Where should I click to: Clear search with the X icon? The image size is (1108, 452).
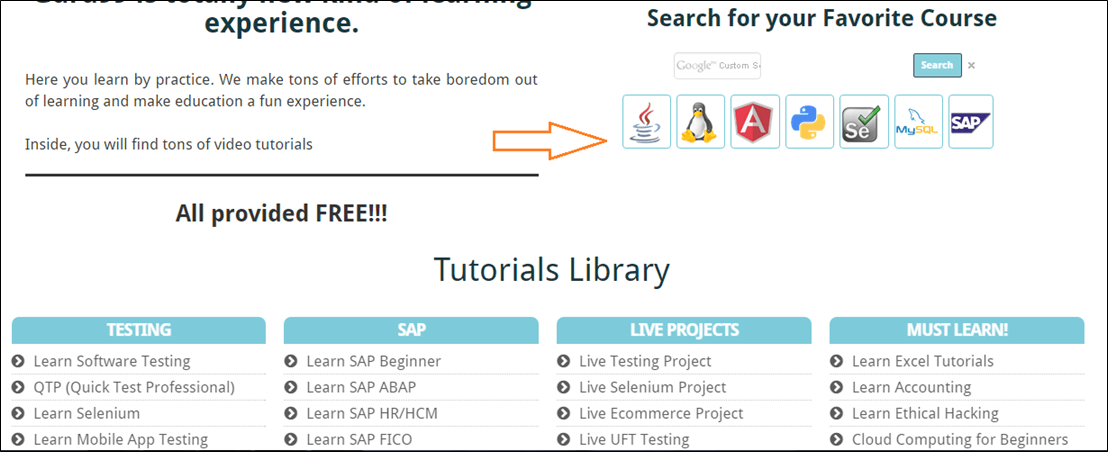971,66
